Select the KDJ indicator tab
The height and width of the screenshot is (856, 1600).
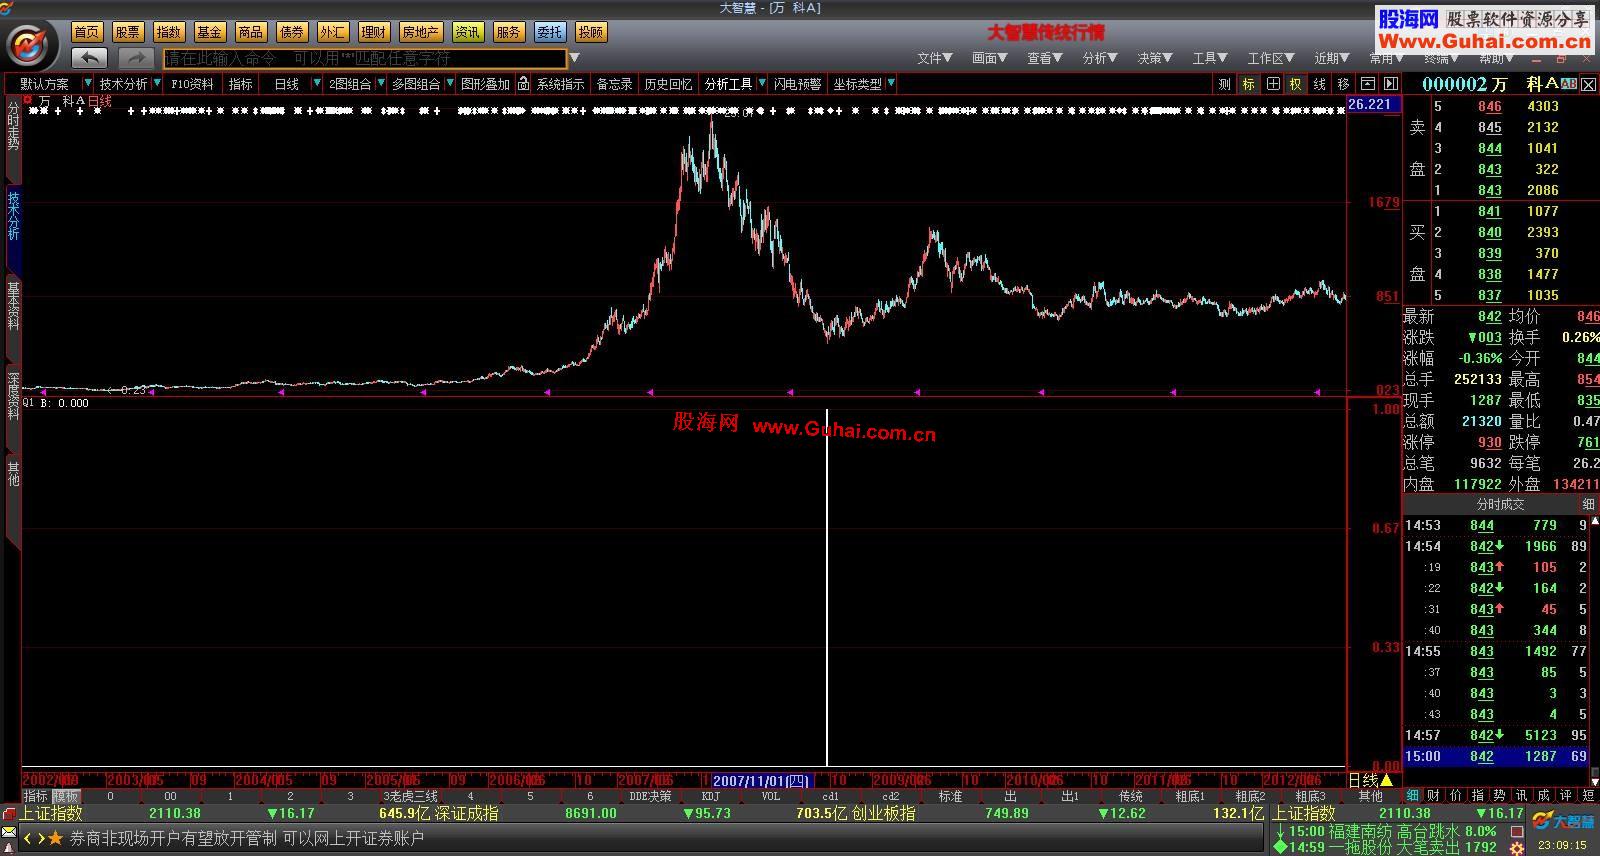tap(710, 796)
